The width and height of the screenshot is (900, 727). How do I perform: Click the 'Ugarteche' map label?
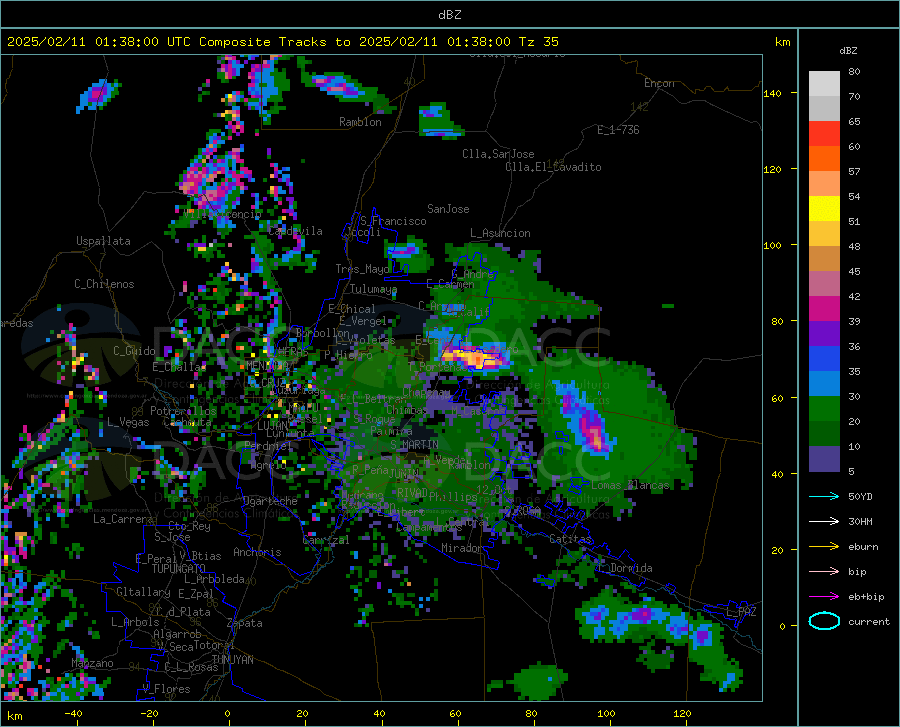(x=270, y=501)
